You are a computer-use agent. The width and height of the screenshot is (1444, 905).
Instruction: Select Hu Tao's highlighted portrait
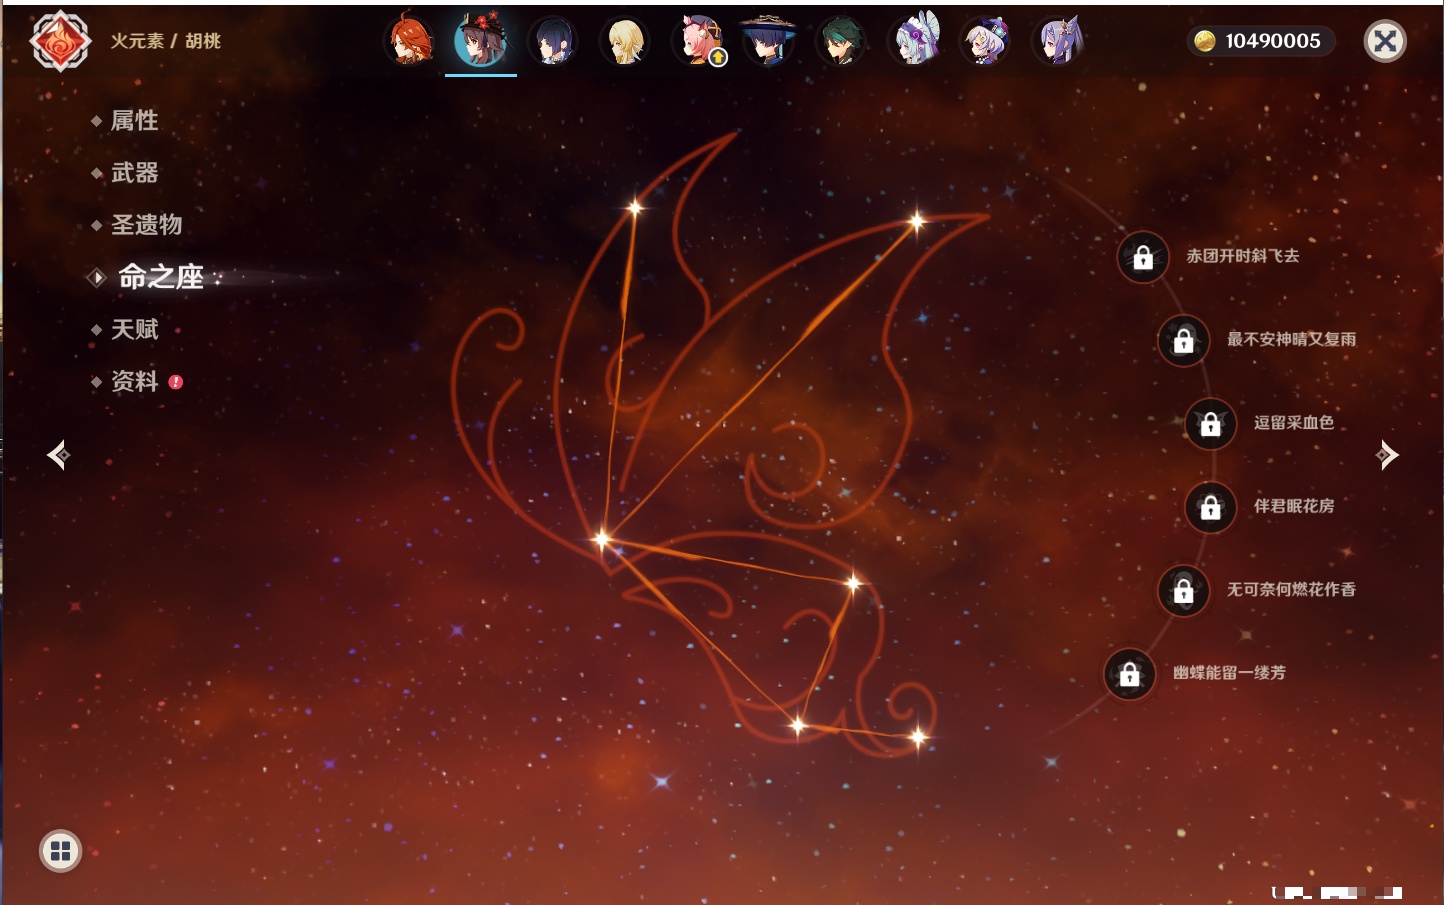[x=481, y=40]
